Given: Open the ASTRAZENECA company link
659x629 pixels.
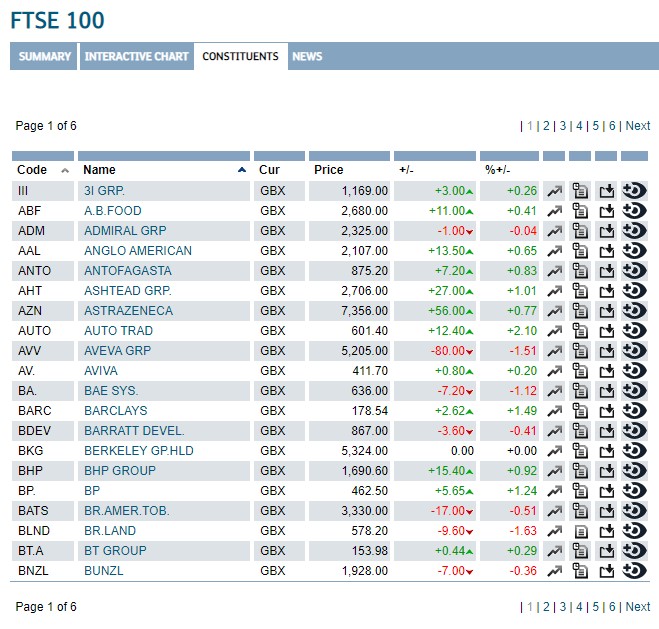Looking at the screenshot, I should pos(128,311).
